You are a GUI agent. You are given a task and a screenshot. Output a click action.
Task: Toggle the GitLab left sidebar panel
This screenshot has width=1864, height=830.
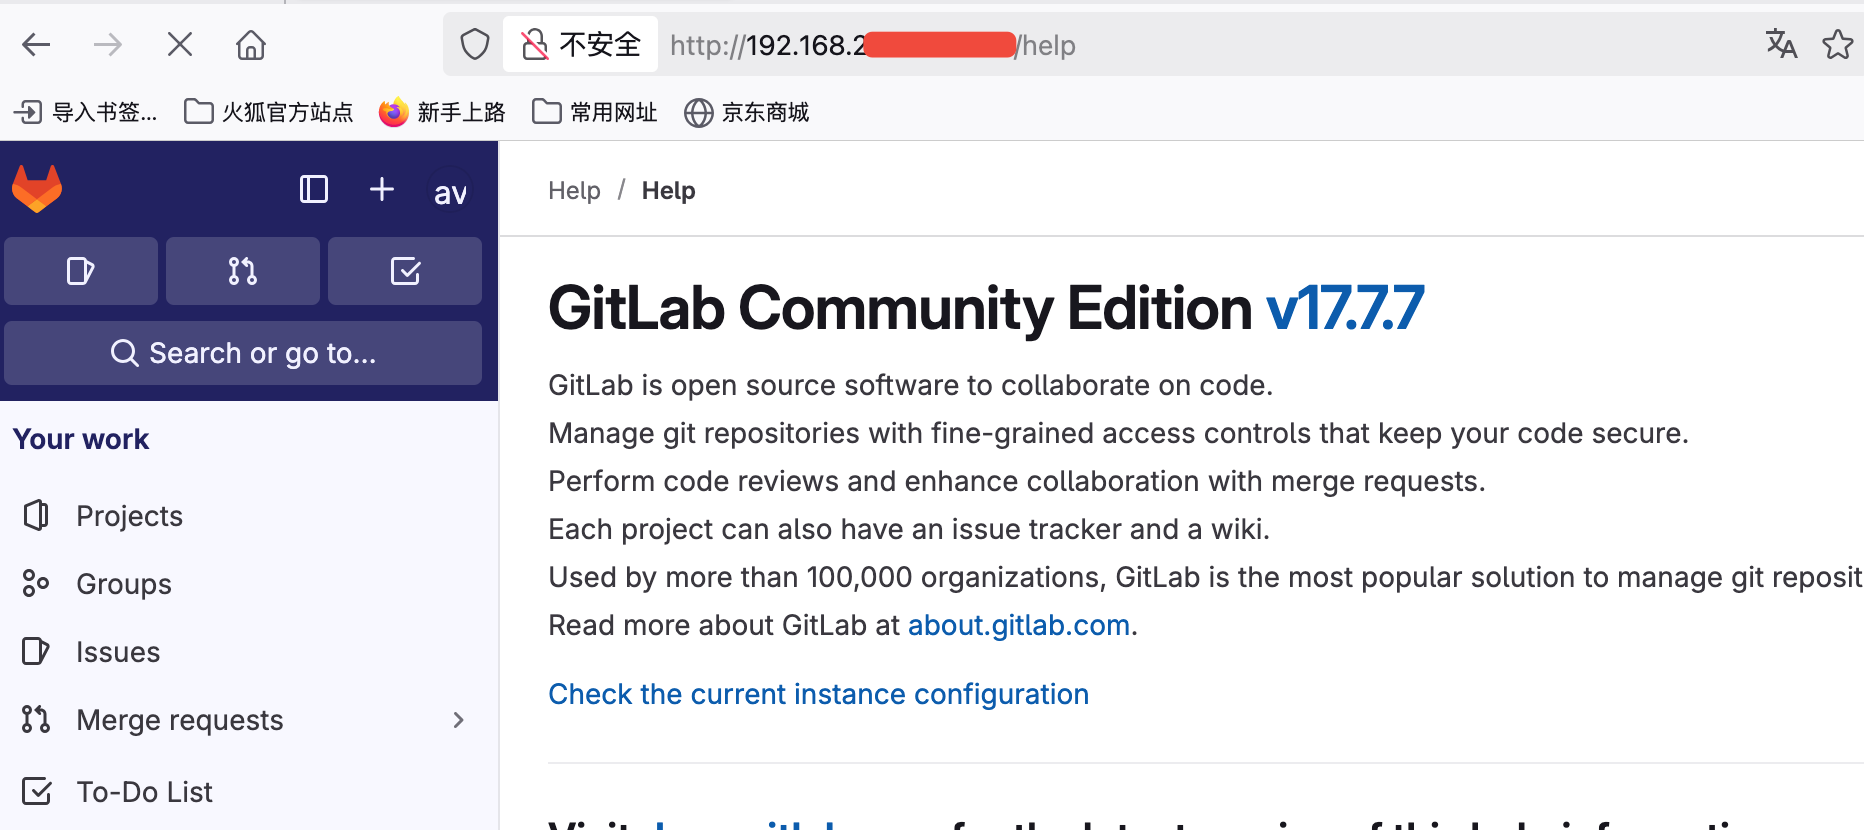pyautogui.click(x=313, y=189)
